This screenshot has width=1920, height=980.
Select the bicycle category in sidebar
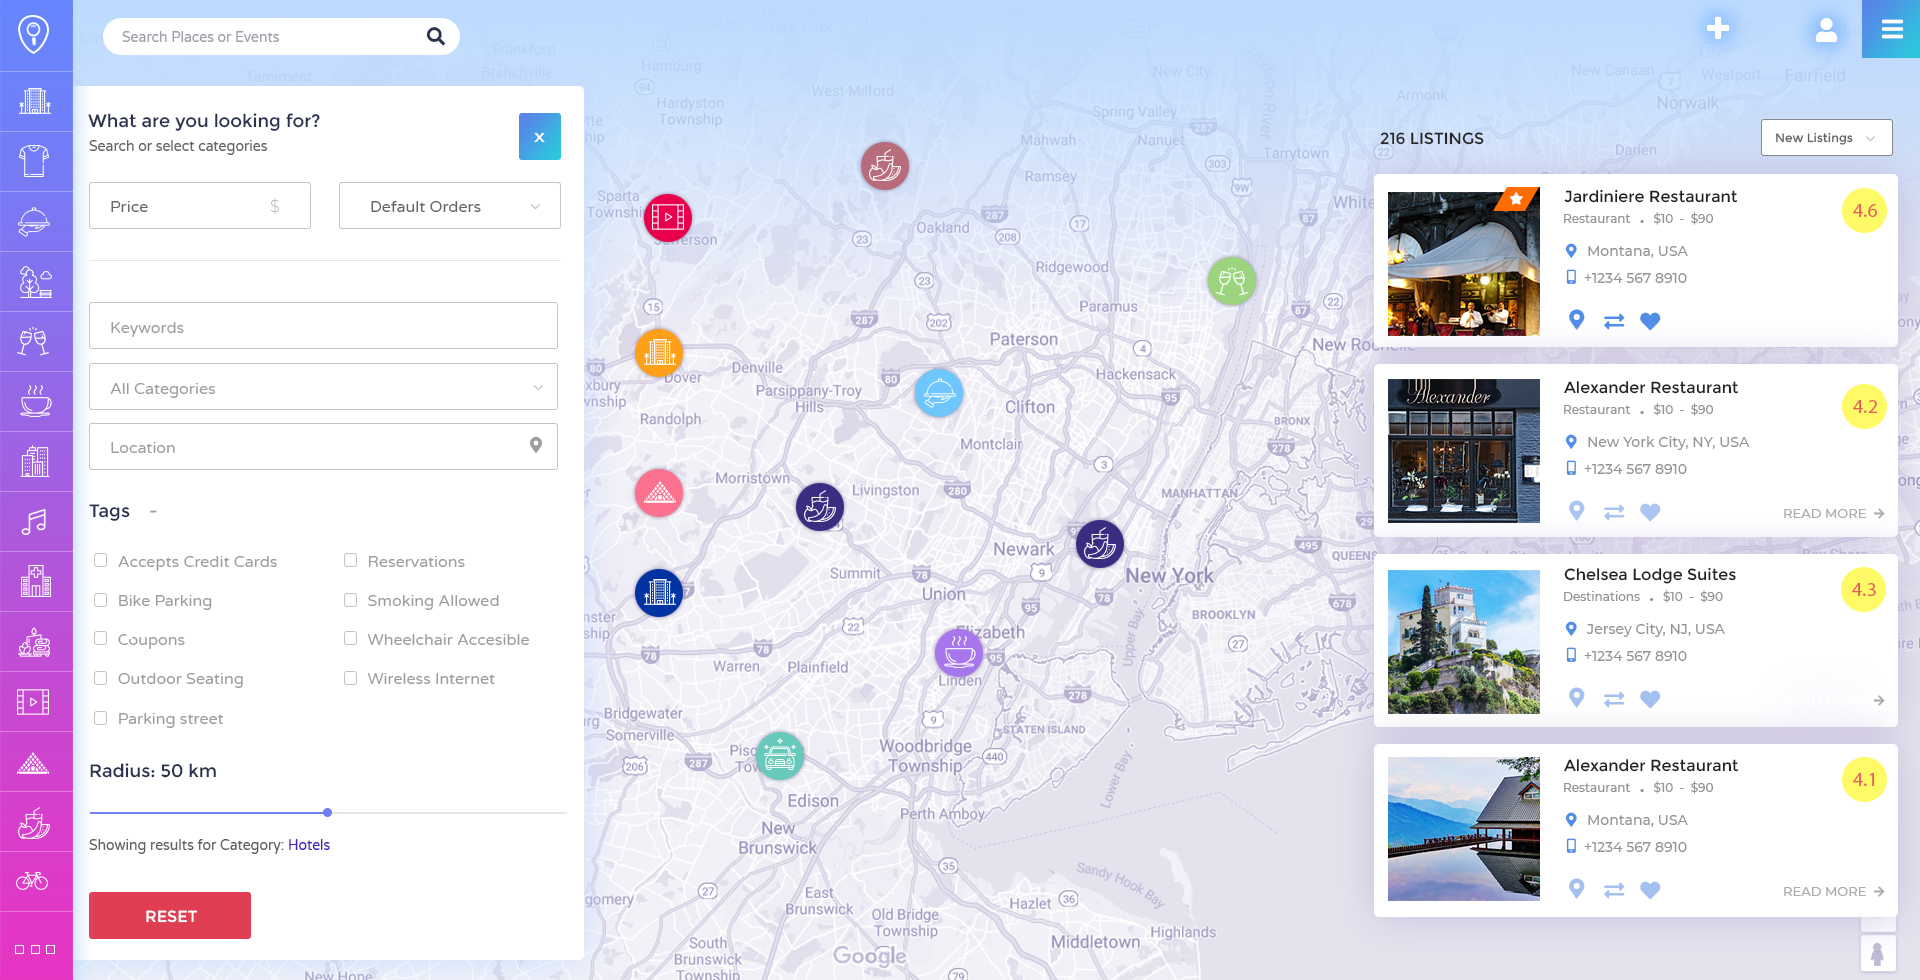33,881
